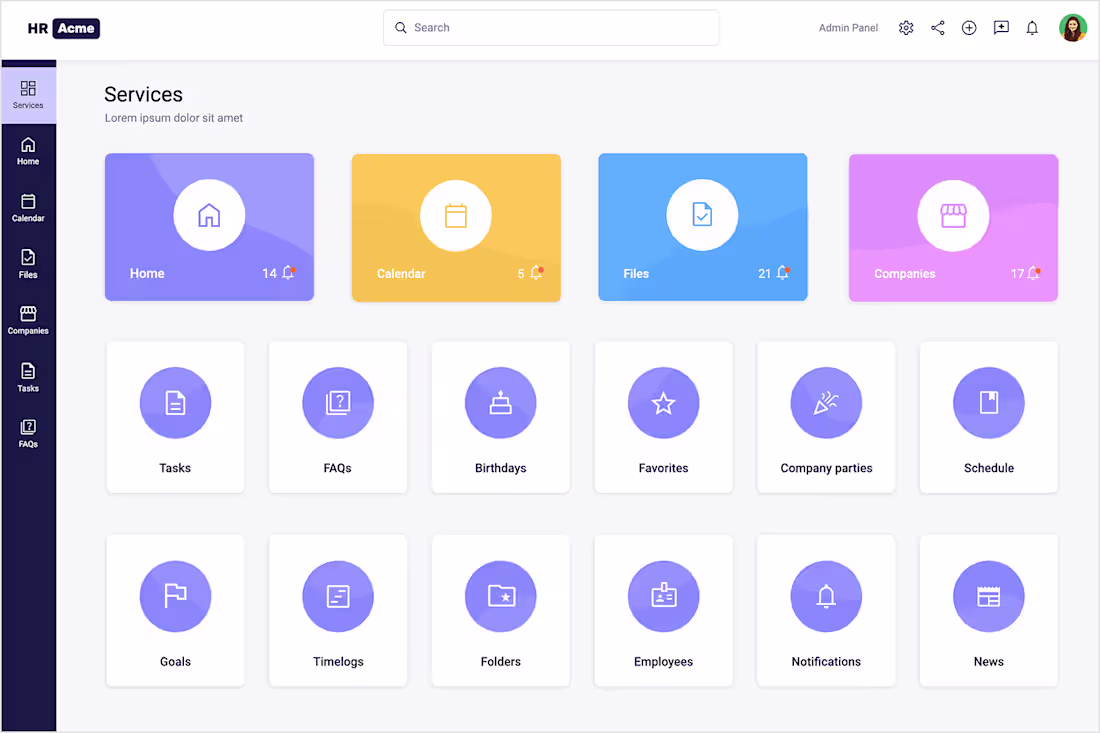Viewport: 1100px width, 733px height.
Task: Open the Favorites tile
Action: point(664,417)
